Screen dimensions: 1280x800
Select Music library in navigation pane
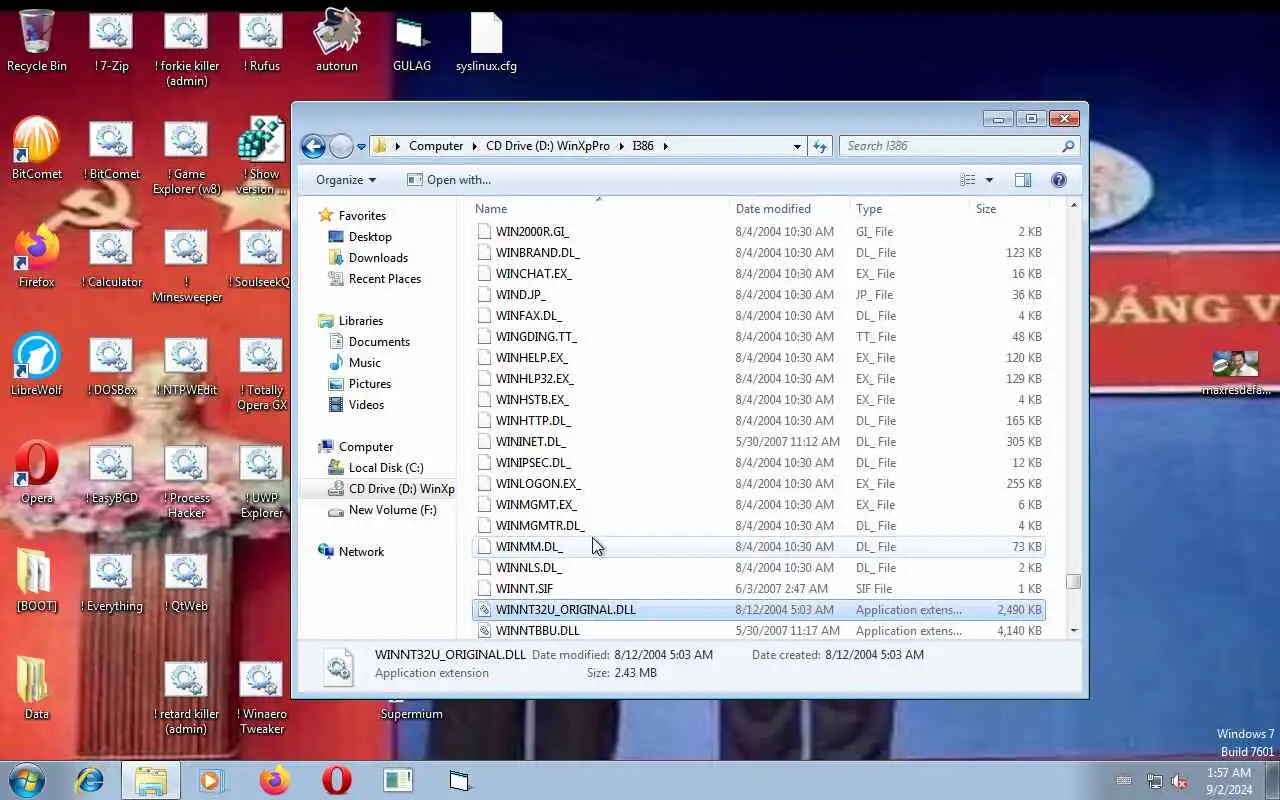[364, 363]
